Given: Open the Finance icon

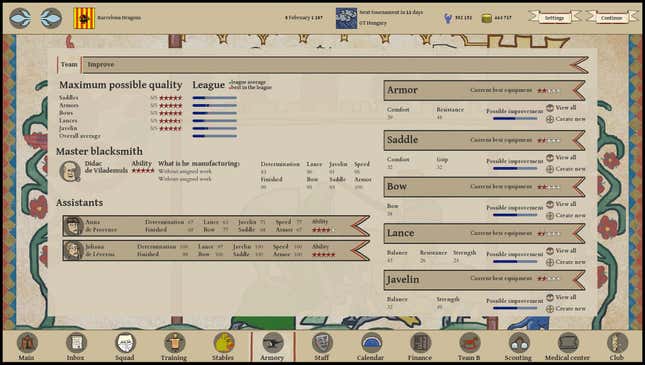Looking at the screenshot, I should tap(420, 343).
